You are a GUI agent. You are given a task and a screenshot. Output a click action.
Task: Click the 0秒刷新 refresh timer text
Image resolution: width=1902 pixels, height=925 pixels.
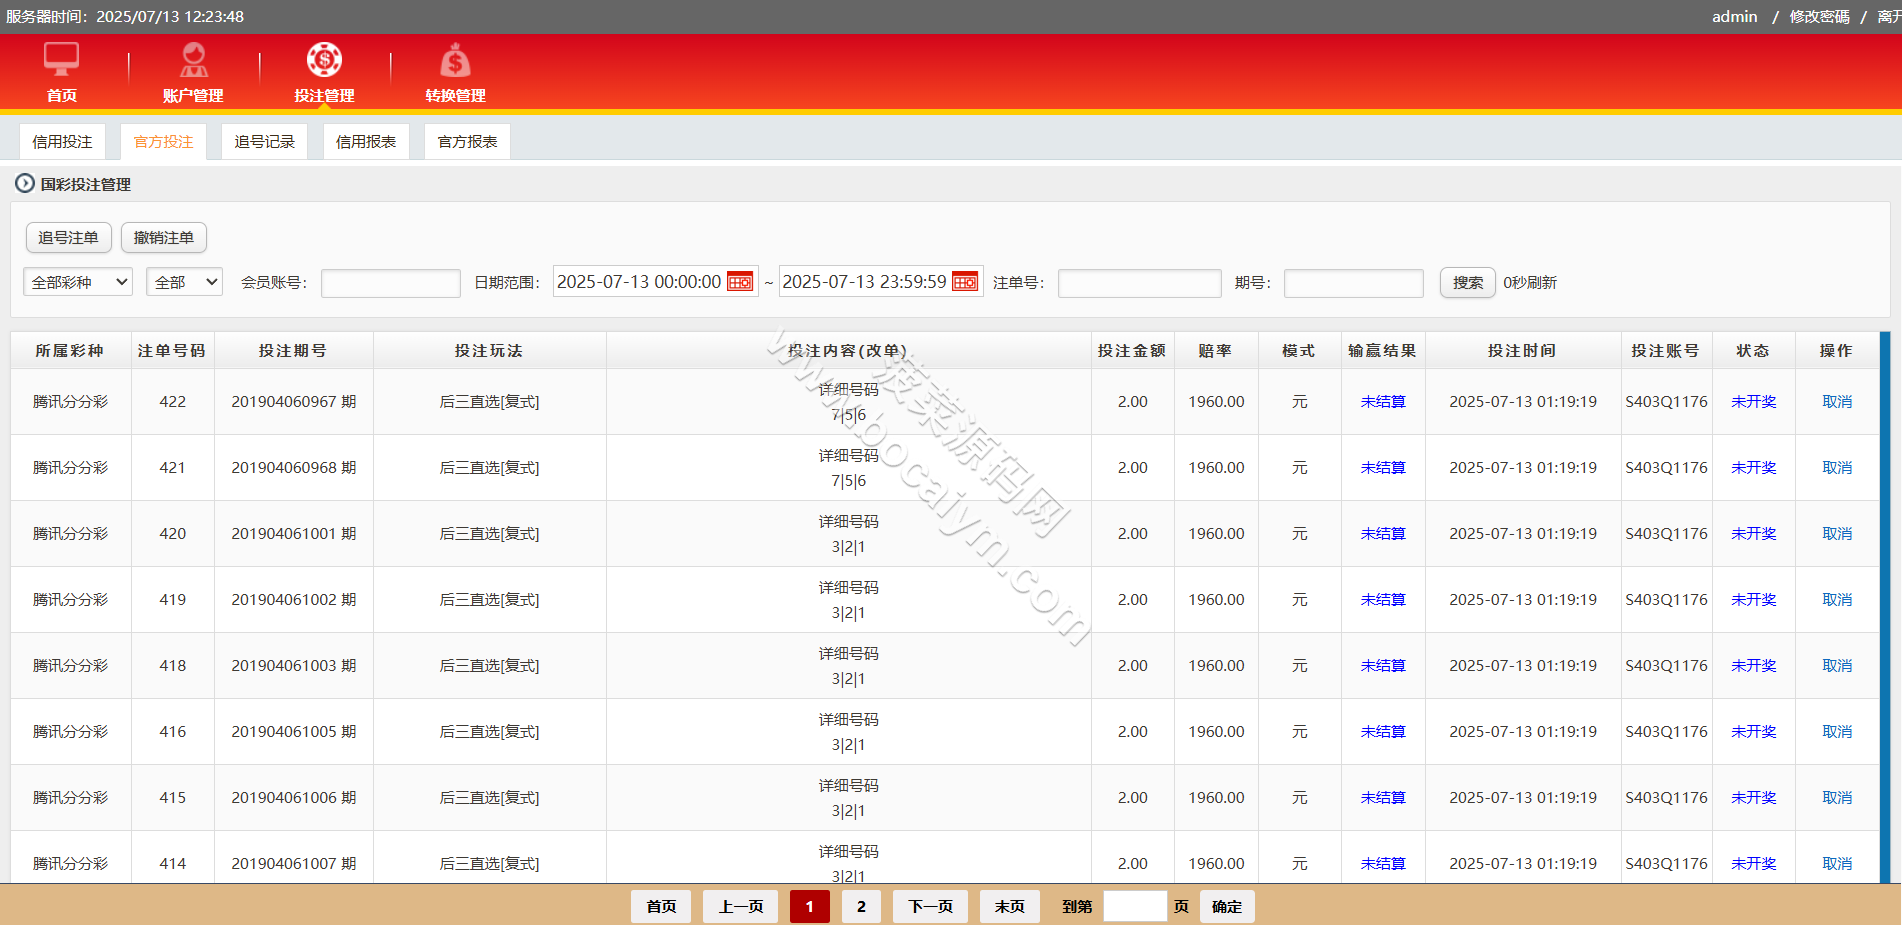point(1530,283)
